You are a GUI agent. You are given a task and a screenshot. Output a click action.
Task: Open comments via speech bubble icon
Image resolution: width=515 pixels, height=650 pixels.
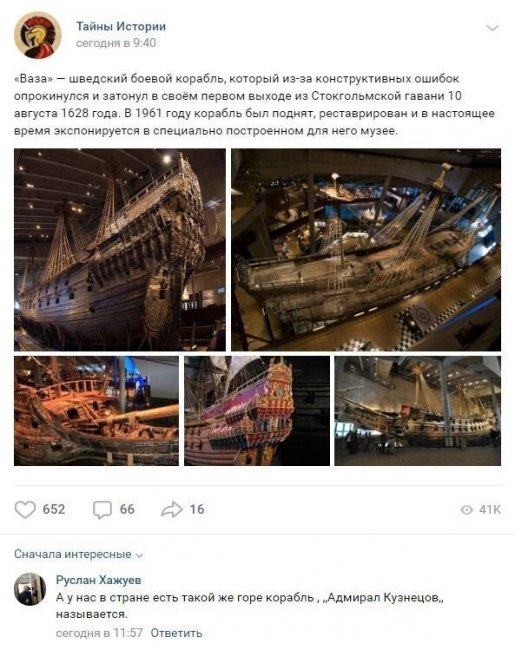(x=102, y=509)
